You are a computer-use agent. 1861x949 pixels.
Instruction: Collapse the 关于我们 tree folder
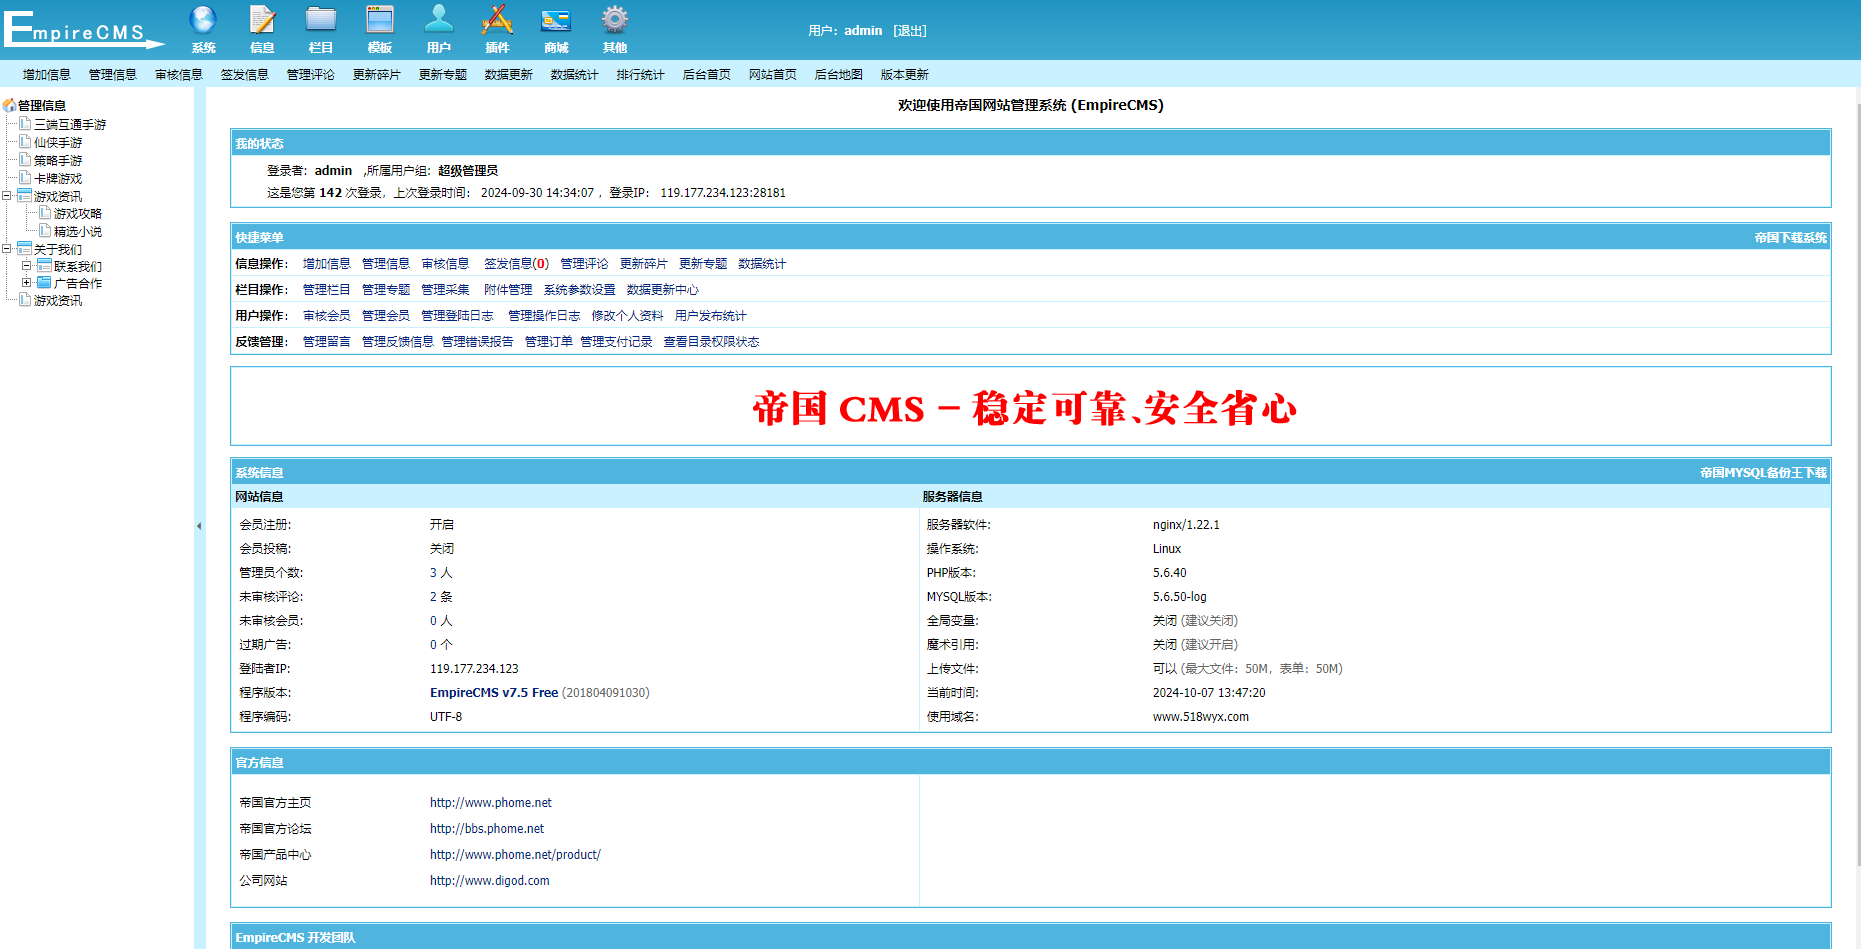tap(7, 249)
